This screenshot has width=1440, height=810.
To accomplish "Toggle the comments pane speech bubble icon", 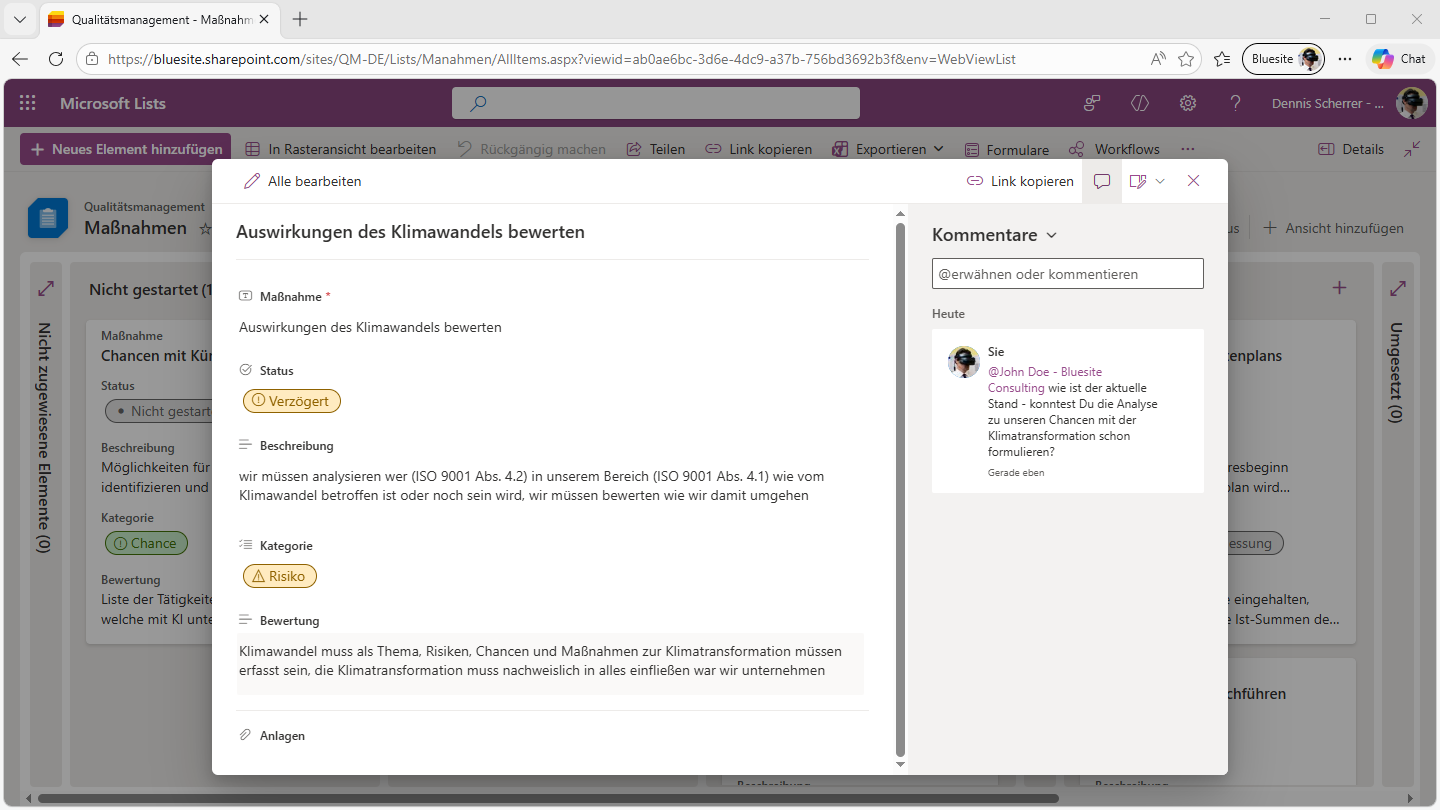I will (1102, 181).
